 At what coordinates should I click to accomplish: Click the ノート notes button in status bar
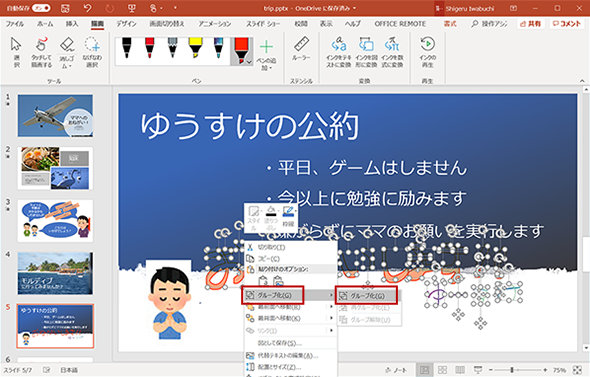click(x=395, y=370)
